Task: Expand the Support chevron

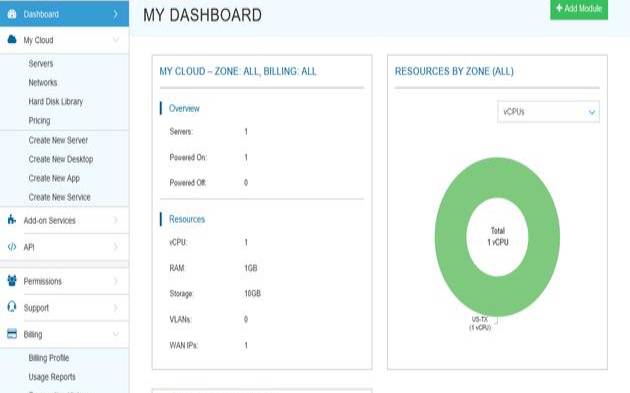Action: coord(116,307)
